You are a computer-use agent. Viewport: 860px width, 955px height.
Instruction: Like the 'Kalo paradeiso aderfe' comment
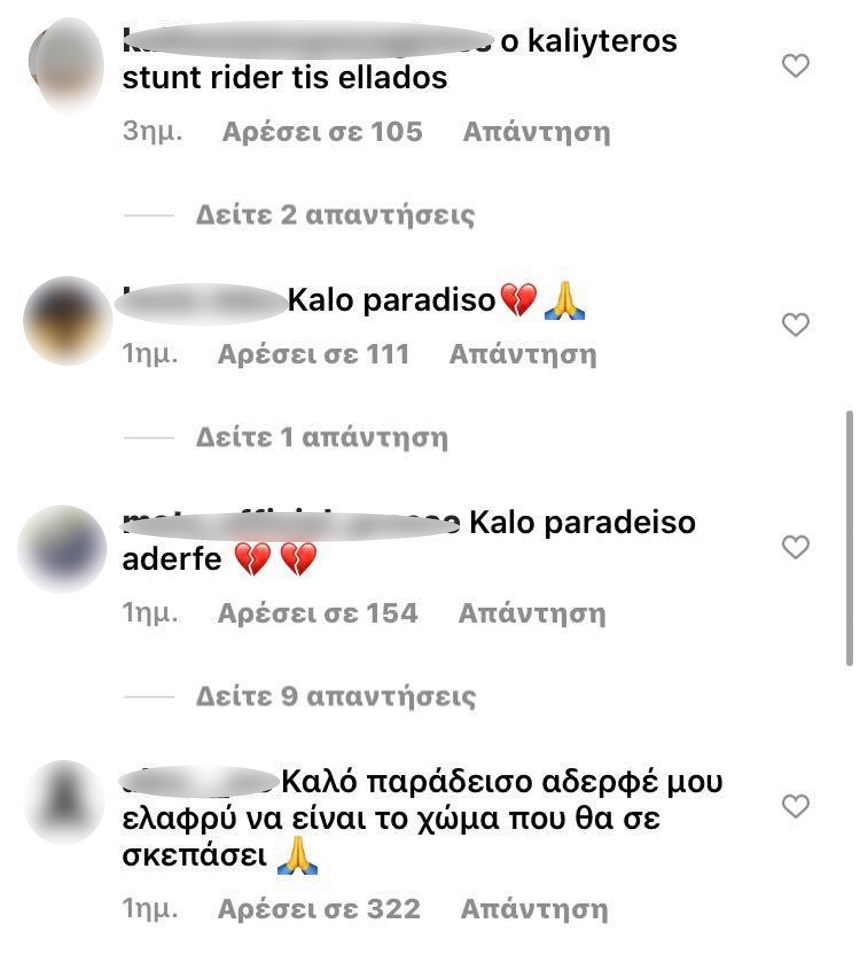[x=795, y=546]
